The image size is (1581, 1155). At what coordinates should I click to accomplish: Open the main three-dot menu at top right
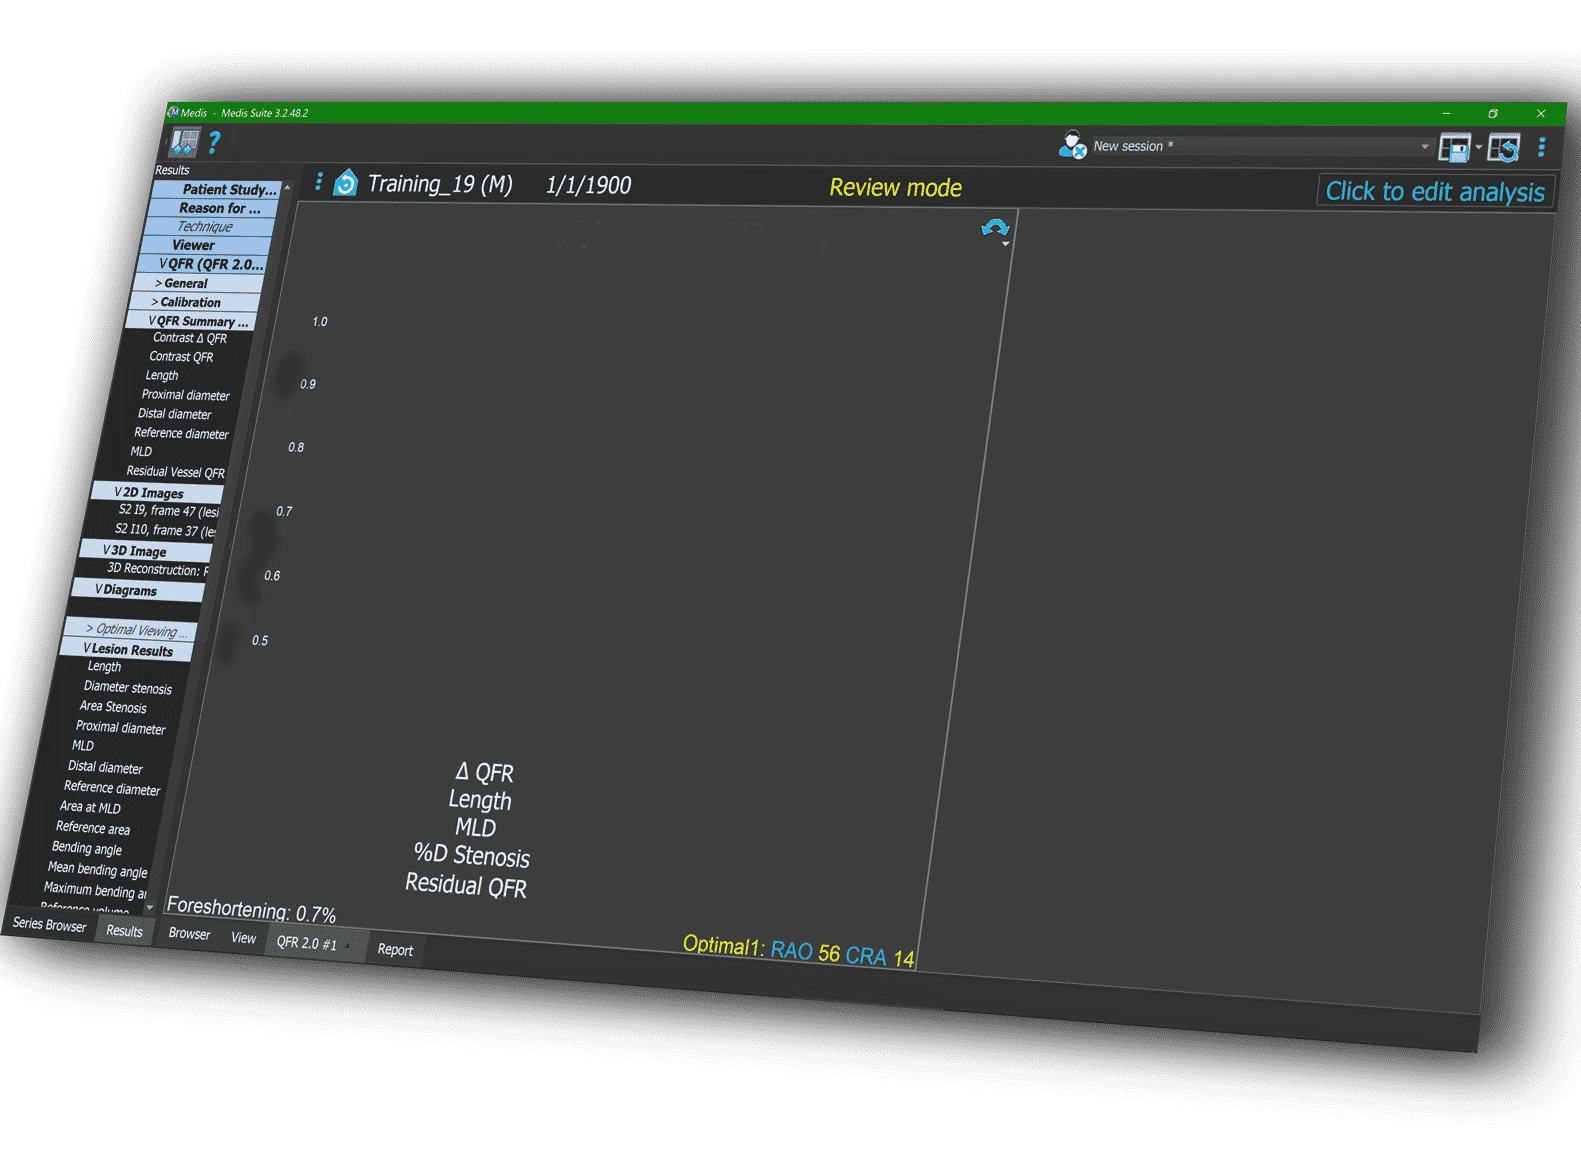pos(1541,148)
